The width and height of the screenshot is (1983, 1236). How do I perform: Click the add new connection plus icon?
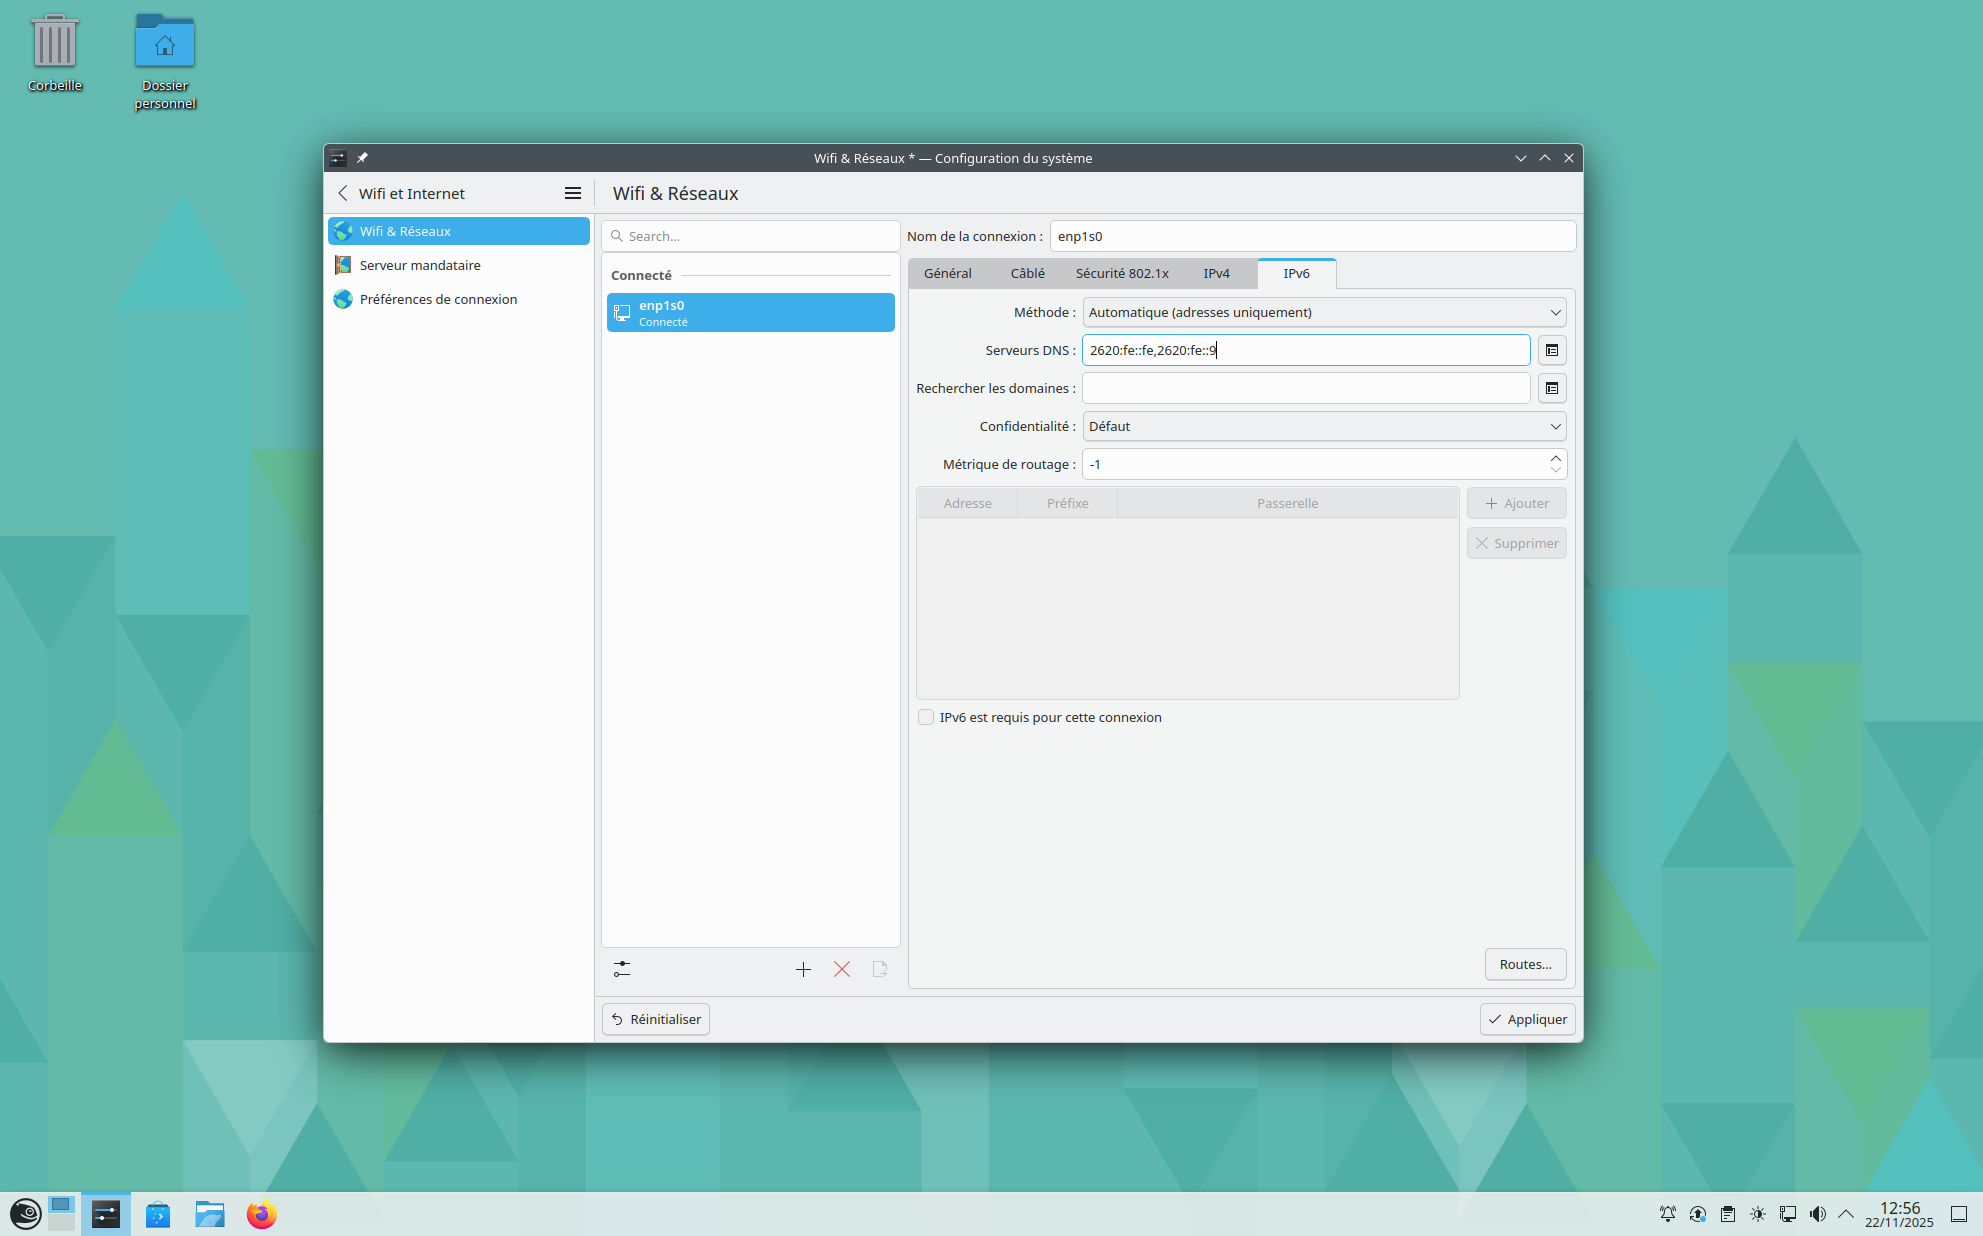pos(803,969)
